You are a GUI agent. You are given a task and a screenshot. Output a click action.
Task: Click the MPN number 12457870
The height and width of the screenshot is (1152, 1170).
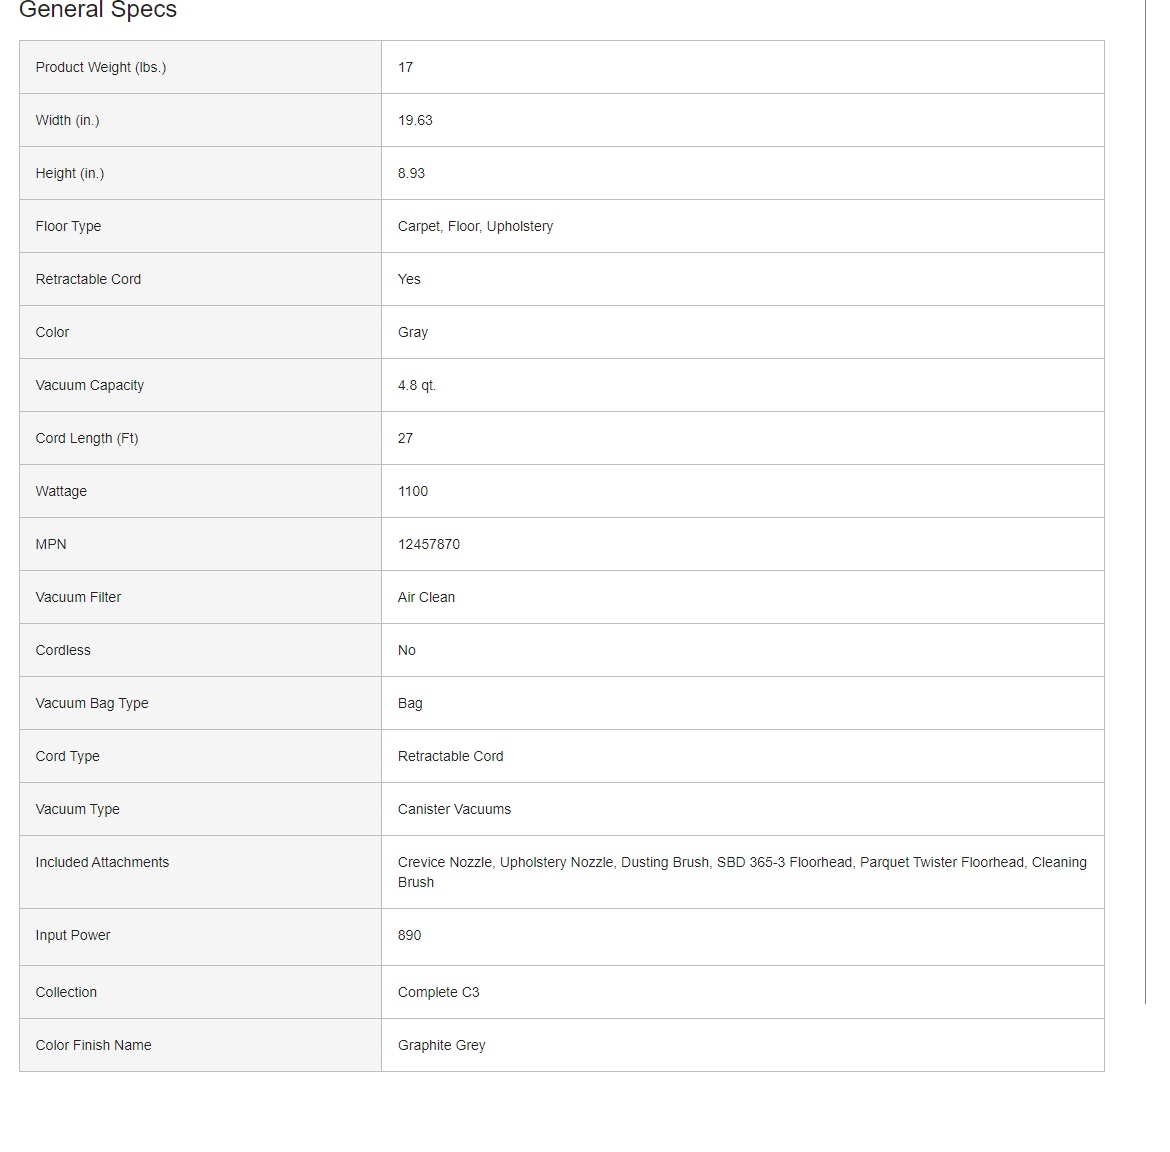[429, 544]
